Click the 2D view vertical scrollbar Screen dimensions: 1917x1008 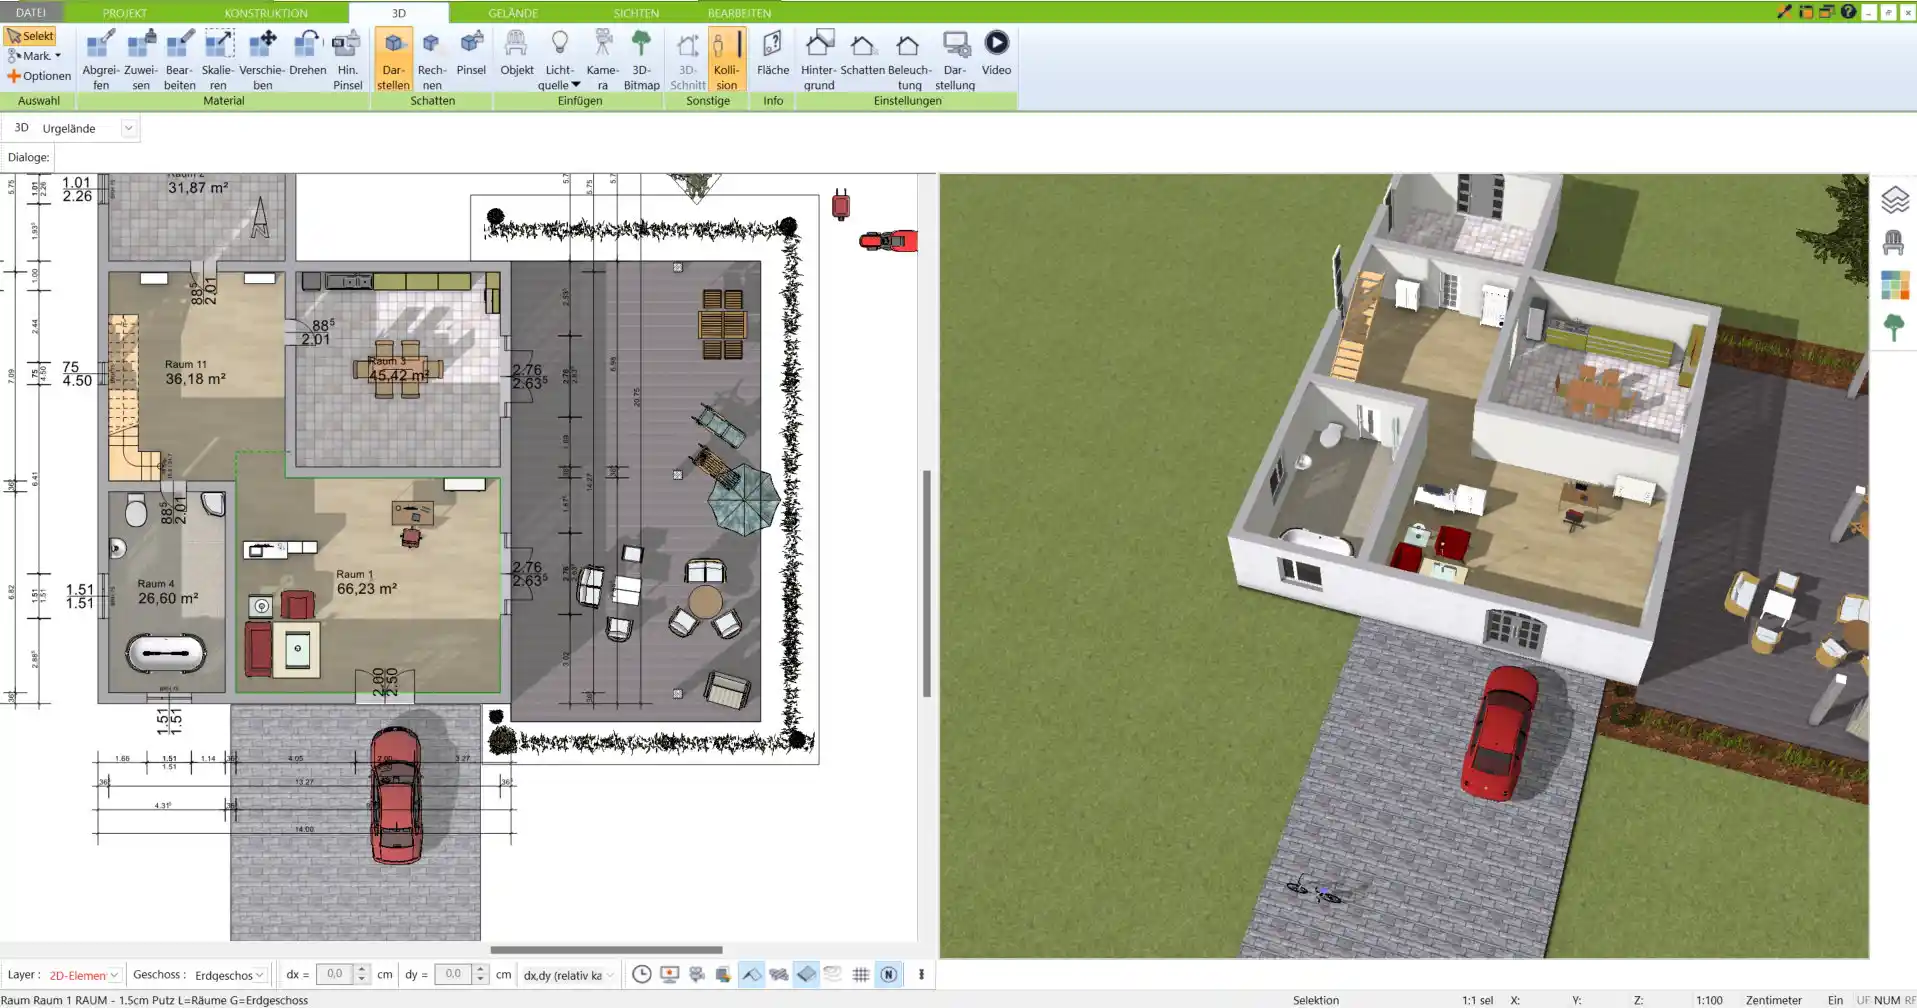point(927,583)
